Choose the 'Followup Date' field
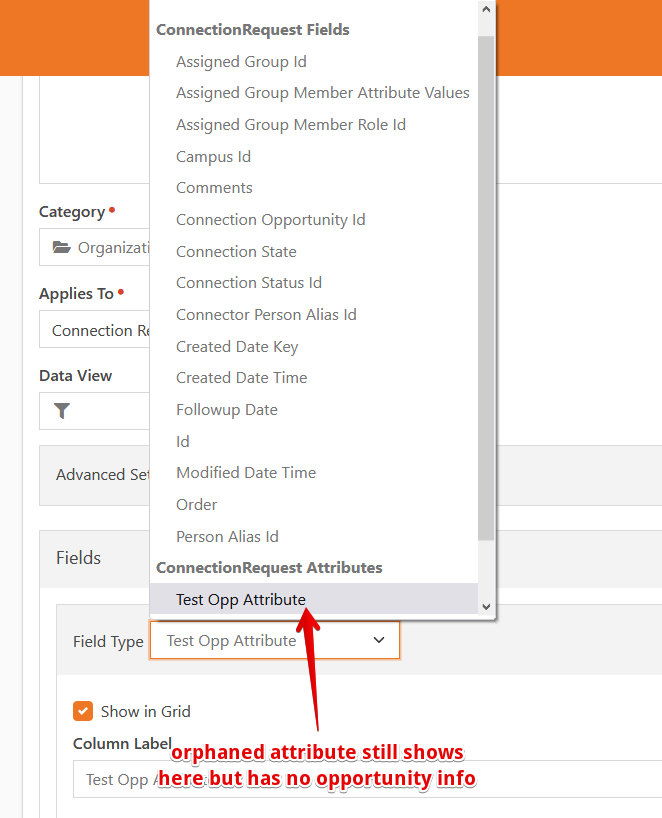662x818 pixels. click(314, 410)
